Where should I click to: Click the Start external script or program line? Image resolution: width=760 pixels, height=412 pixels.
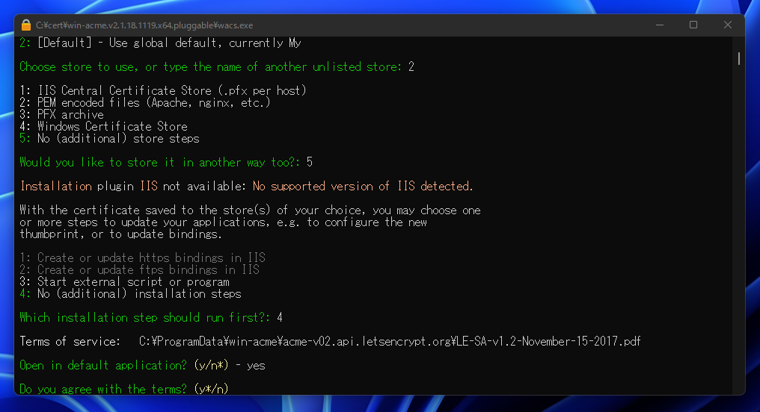(124, 282)
